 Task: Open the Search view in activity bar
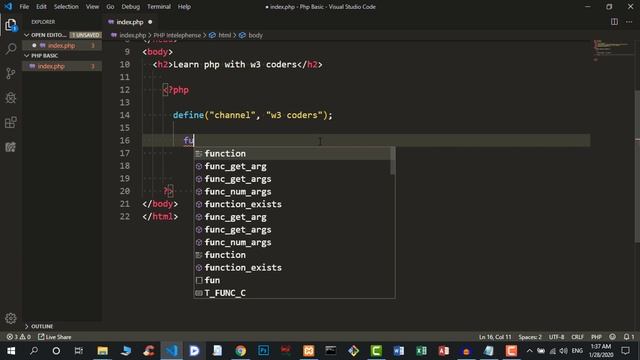(11, 49)
